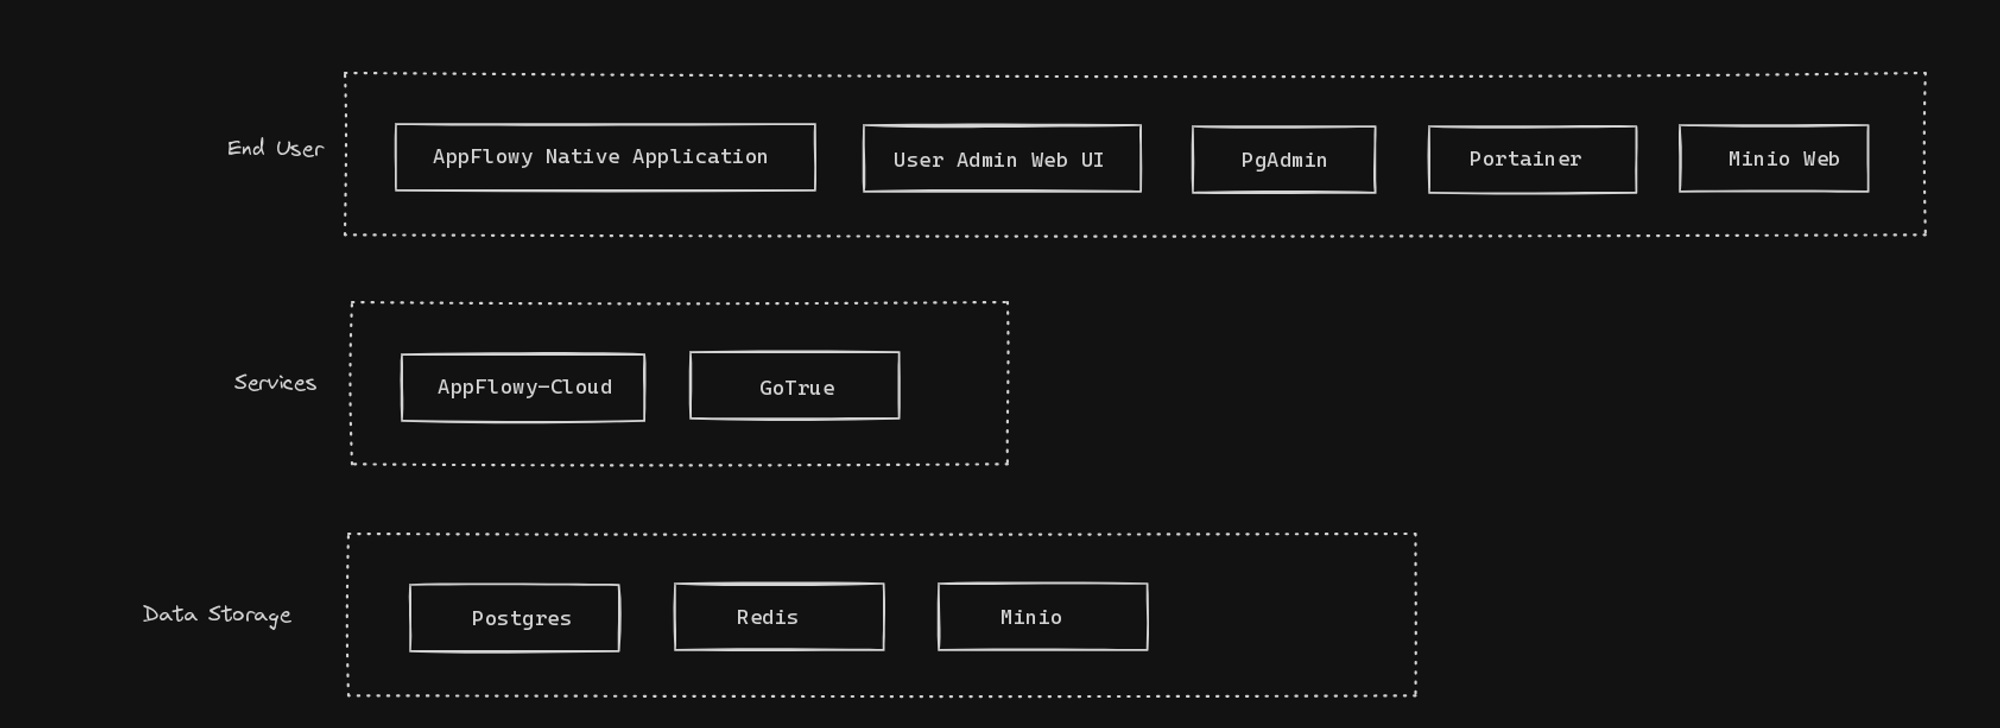Click the AppFlowy Native Application box
2000x728 pixels.
click(x=604, y=157)
